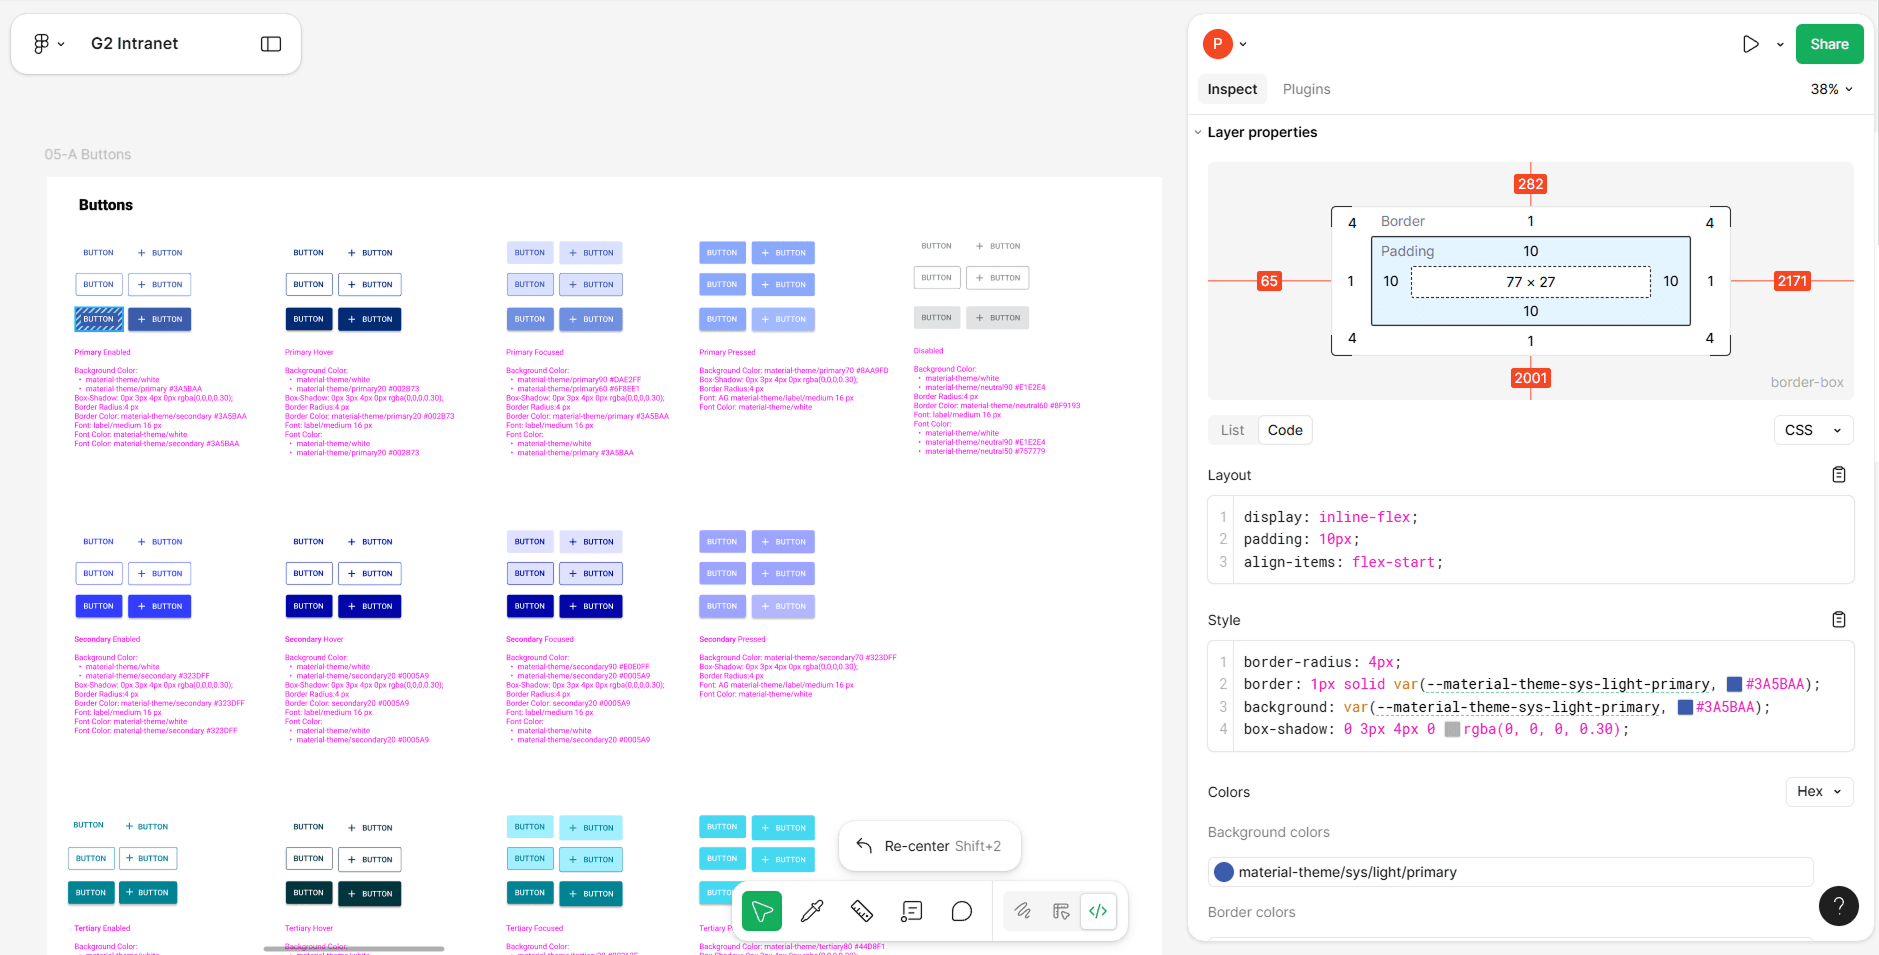
Task: Open the Figma main menu logo
Action: [x=41, y=44]
